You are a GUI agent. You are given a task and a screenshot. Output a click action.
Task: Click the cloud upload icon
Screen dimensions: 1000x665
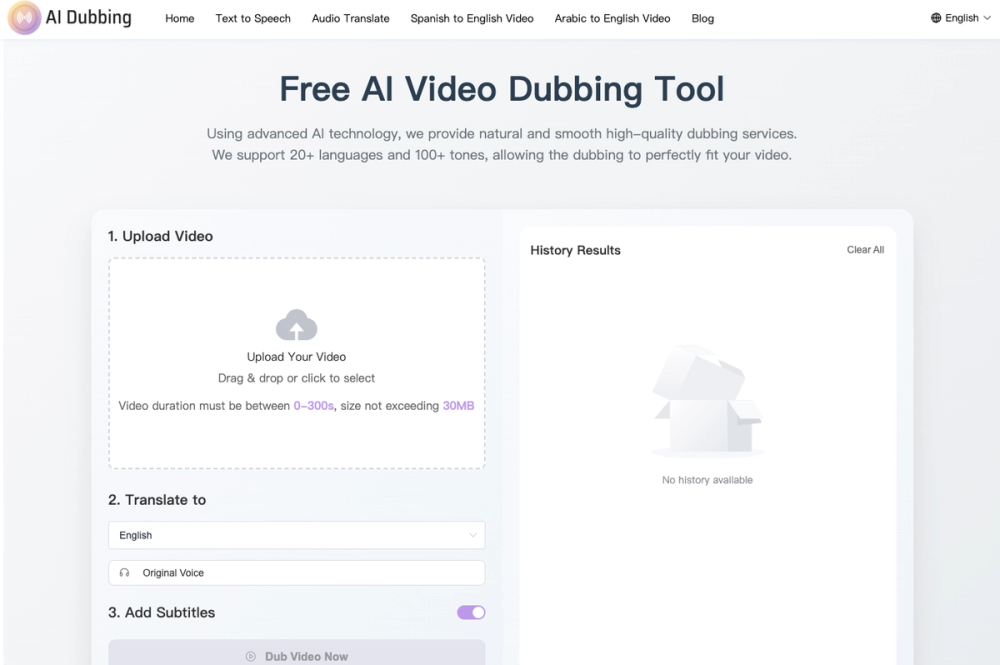click(x=296, y=324)
